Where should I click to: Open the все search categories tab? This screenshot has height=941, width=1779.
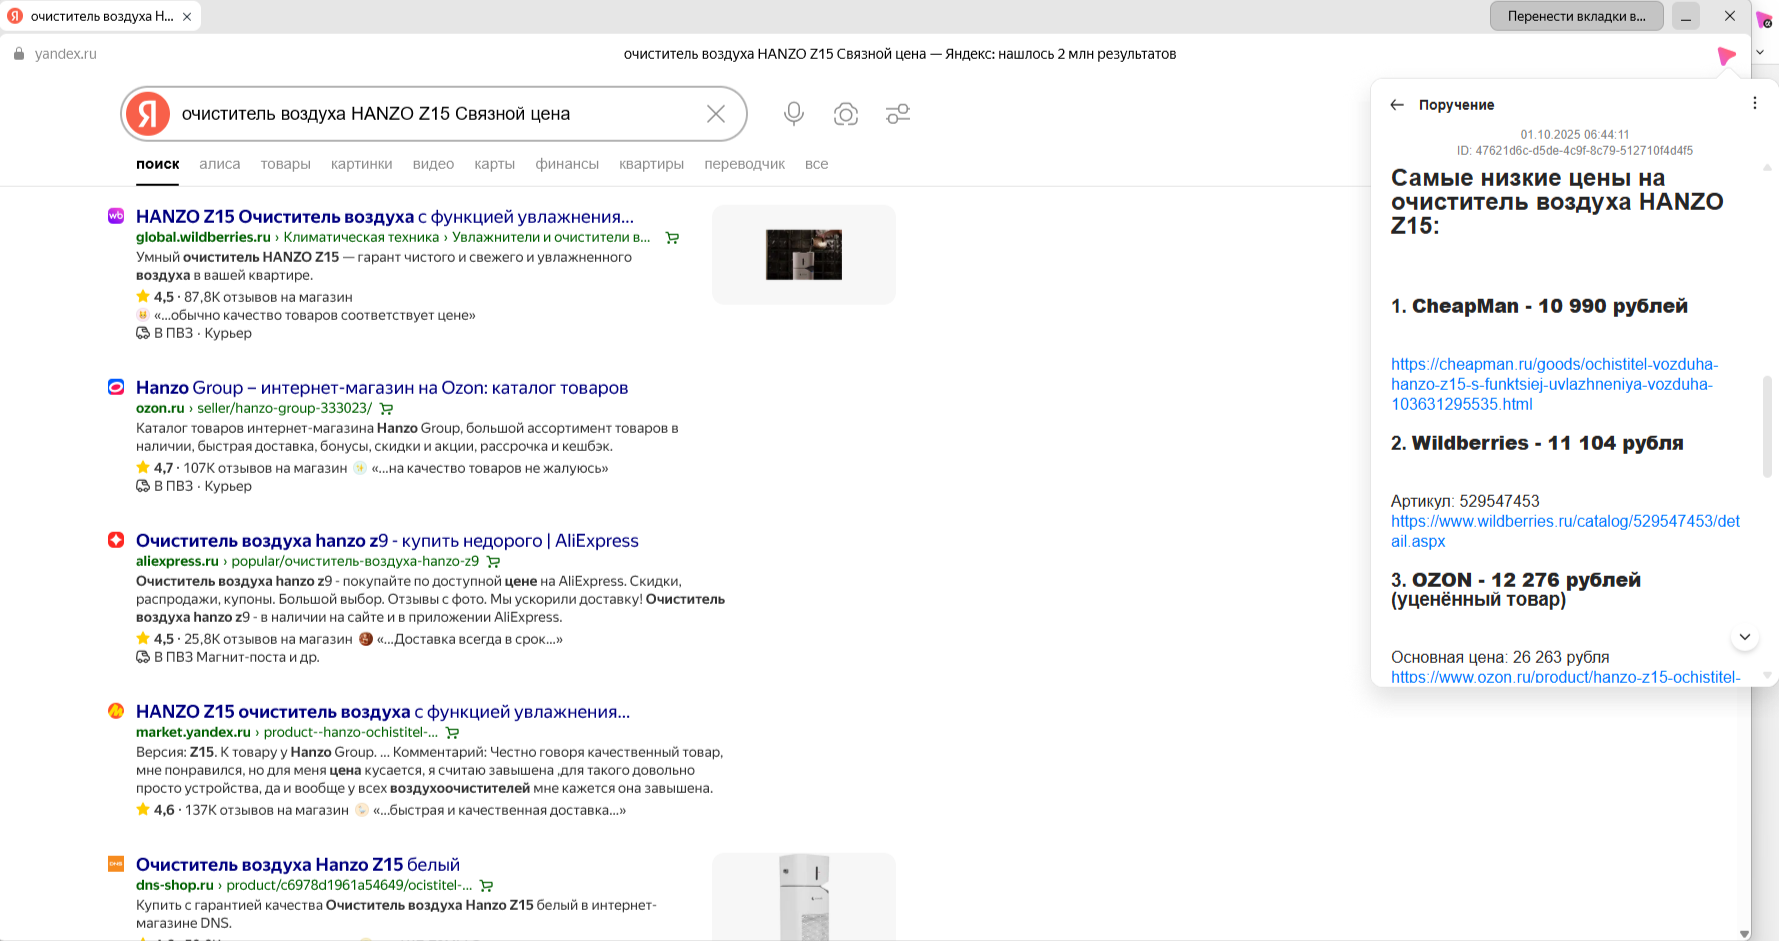[816, 164]
